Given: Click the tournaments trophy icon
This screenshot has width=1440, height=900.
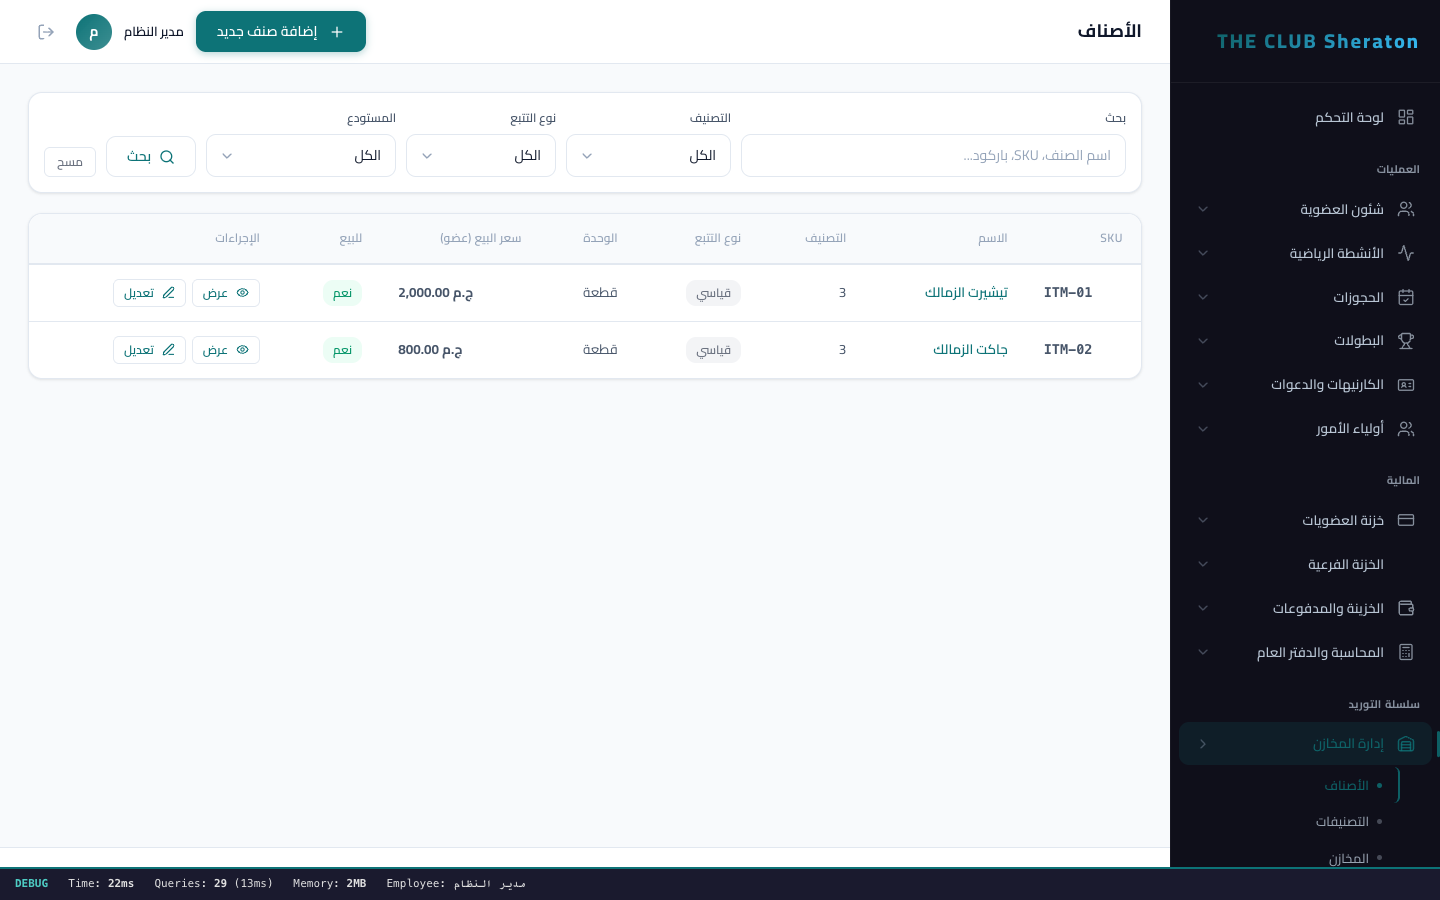Looking at the screenshot, I should click(1406, 341).
